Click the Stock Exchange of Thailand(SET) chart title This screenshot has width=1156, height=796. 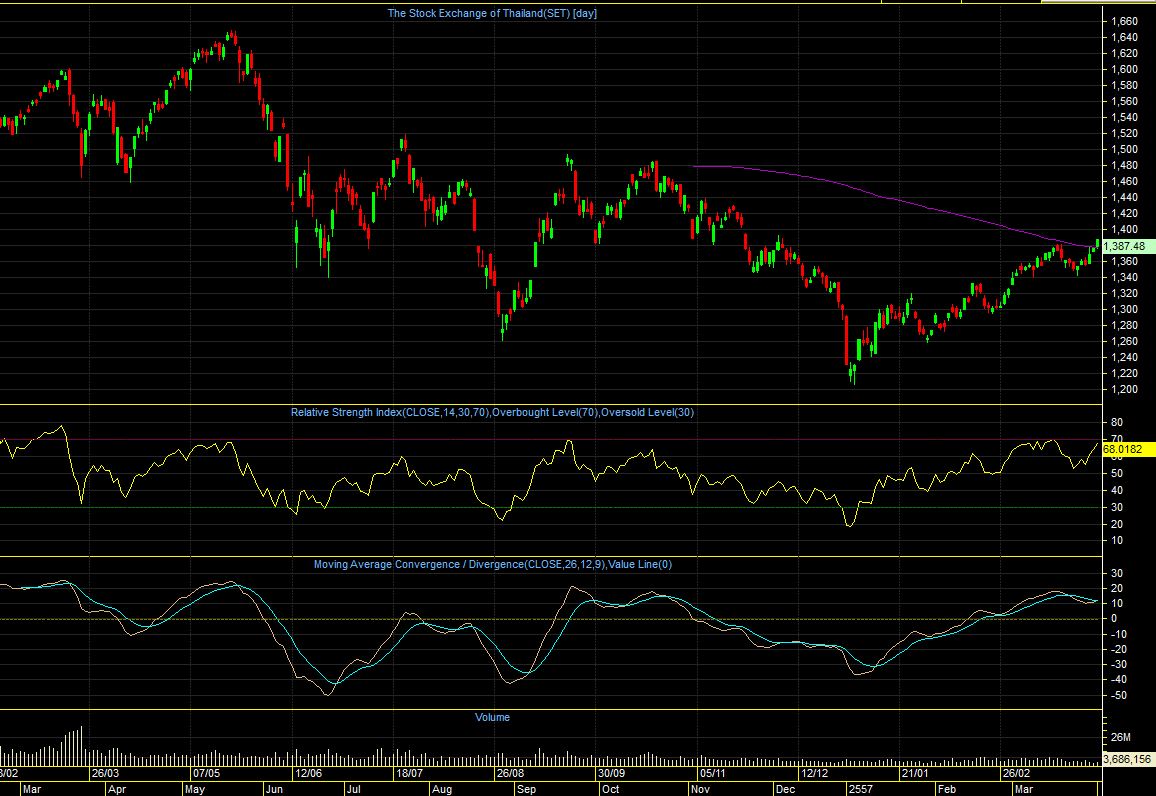tap(492, 13)
